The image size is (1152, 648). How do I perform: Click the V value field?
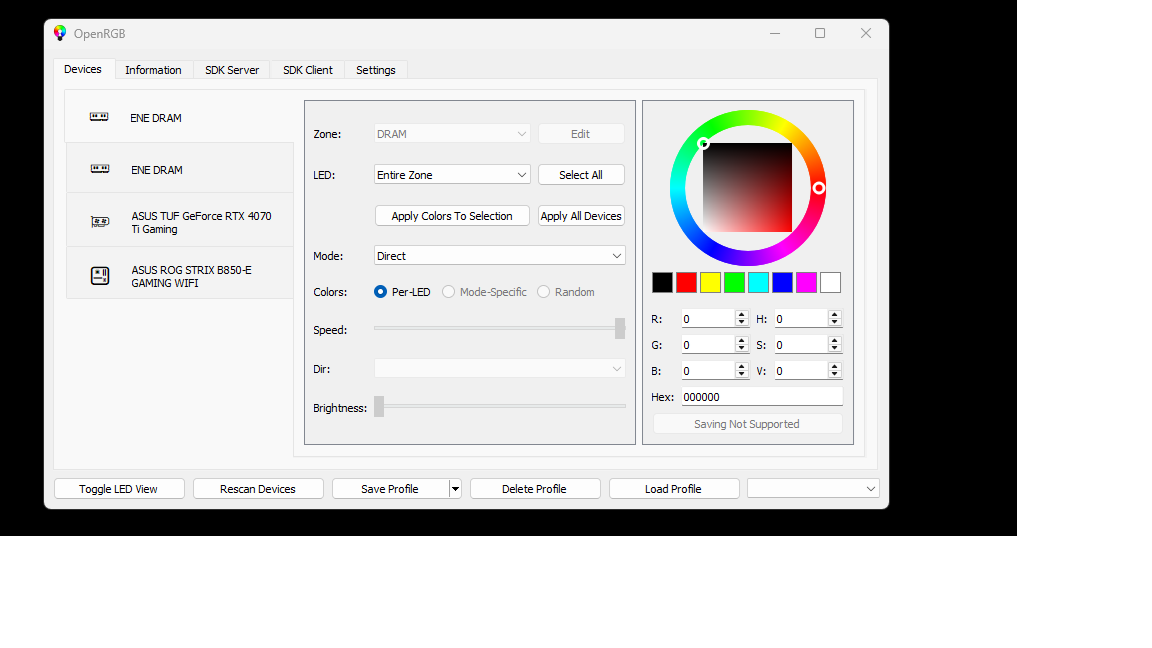(x=802, y=371)
